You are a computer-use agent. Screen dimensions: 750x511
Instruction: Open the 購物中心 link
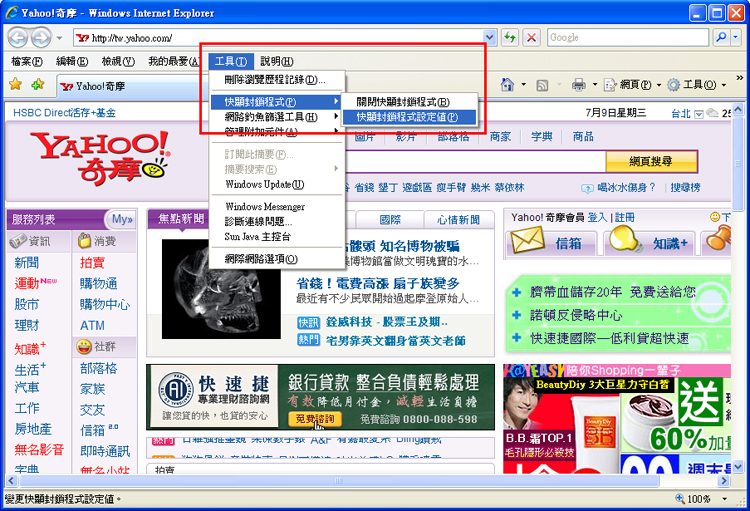(104, 304)
